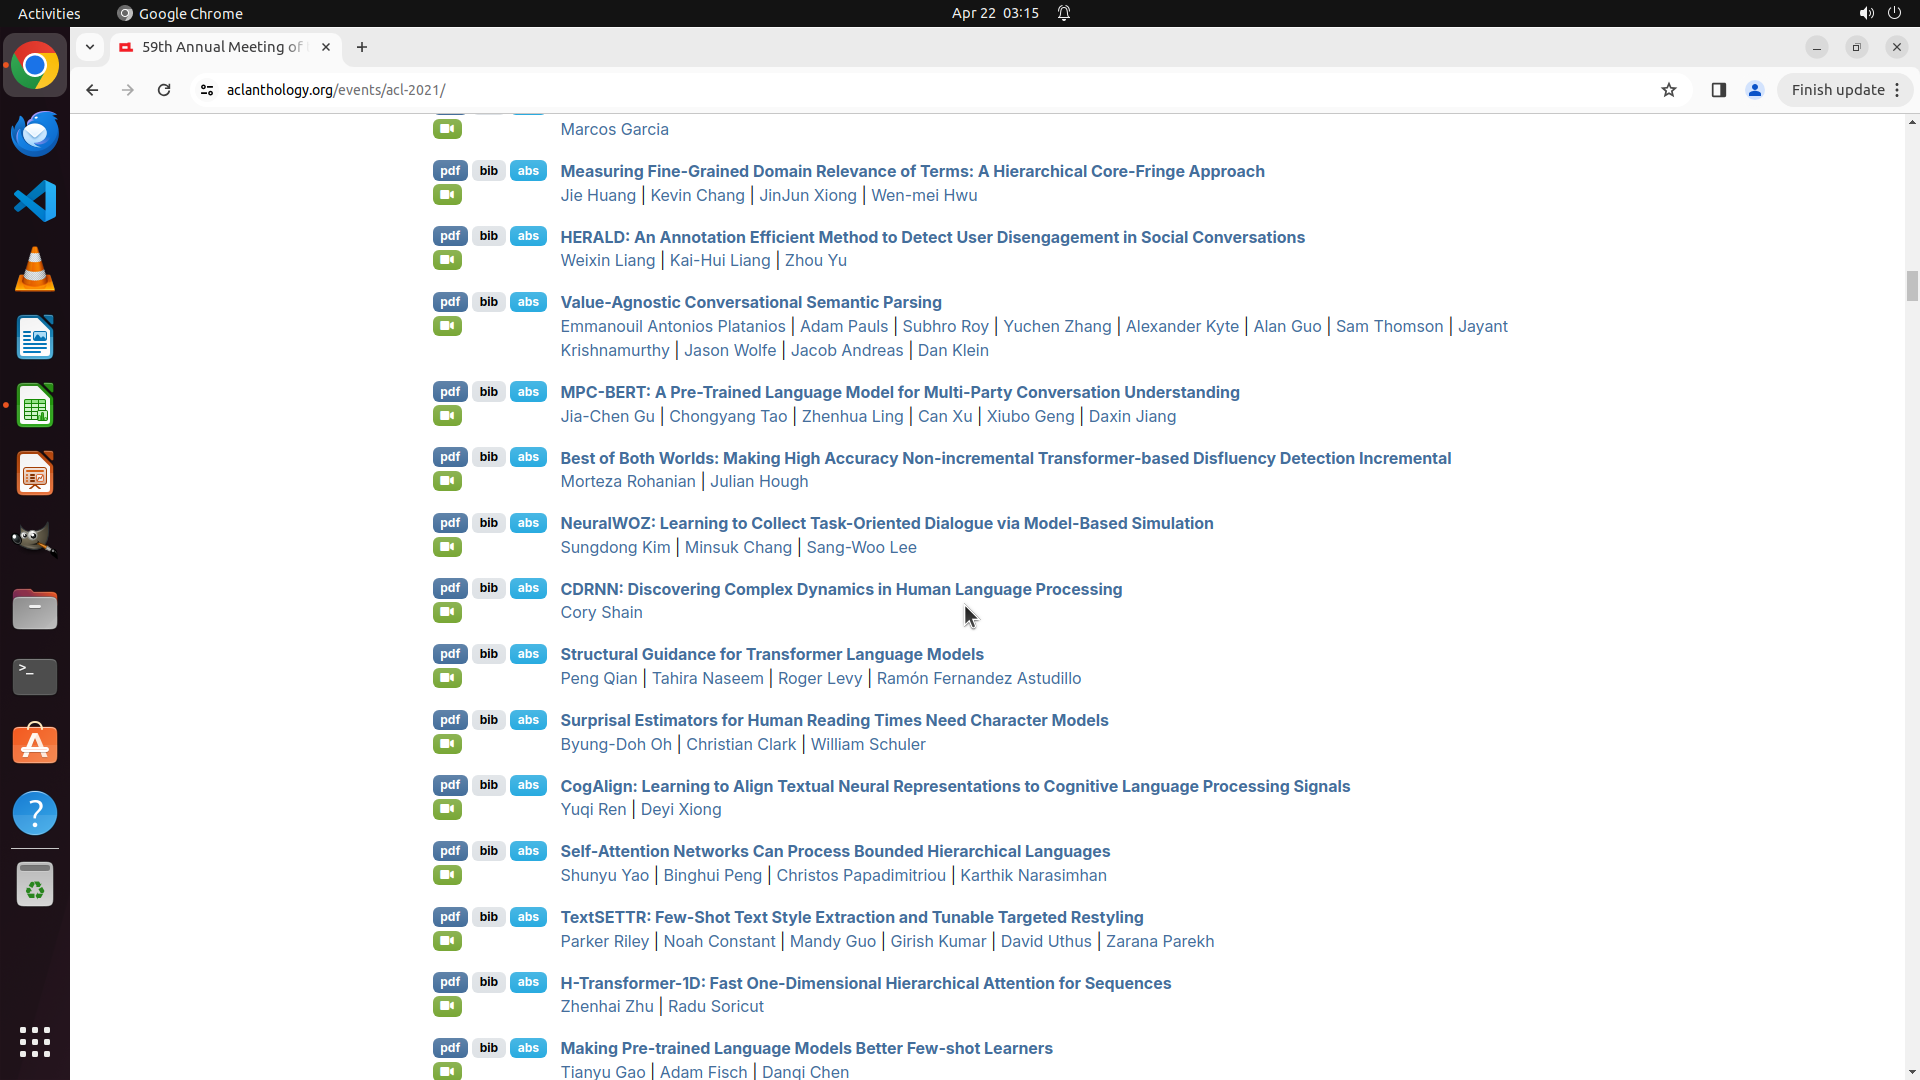Show abstract for TextSETTR paper

(x=528, y=917)
